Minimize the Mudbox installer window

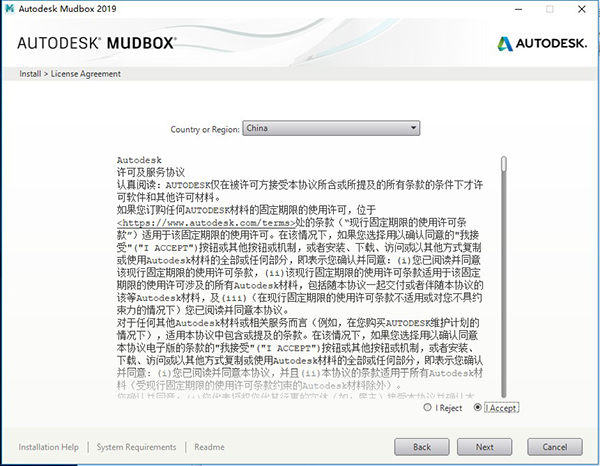coord(518,9)
